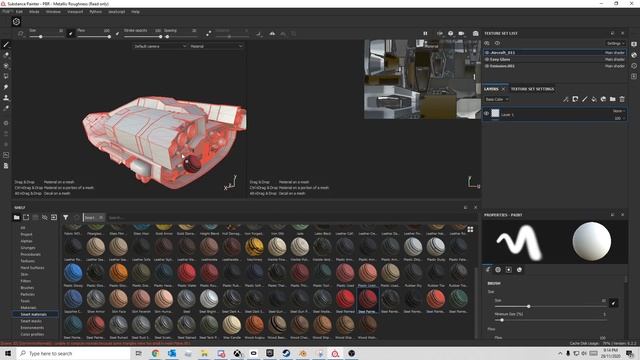This screenshot has width=640, height=360.
Task: Select Materials shelf category
Action: point(29,308)
